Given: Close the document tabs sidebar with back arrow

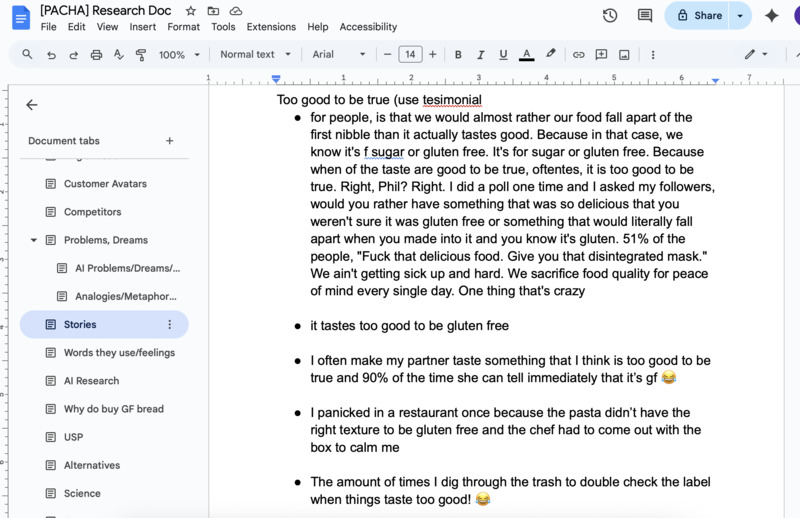Looking at the screenshot, I should [32, 105].
